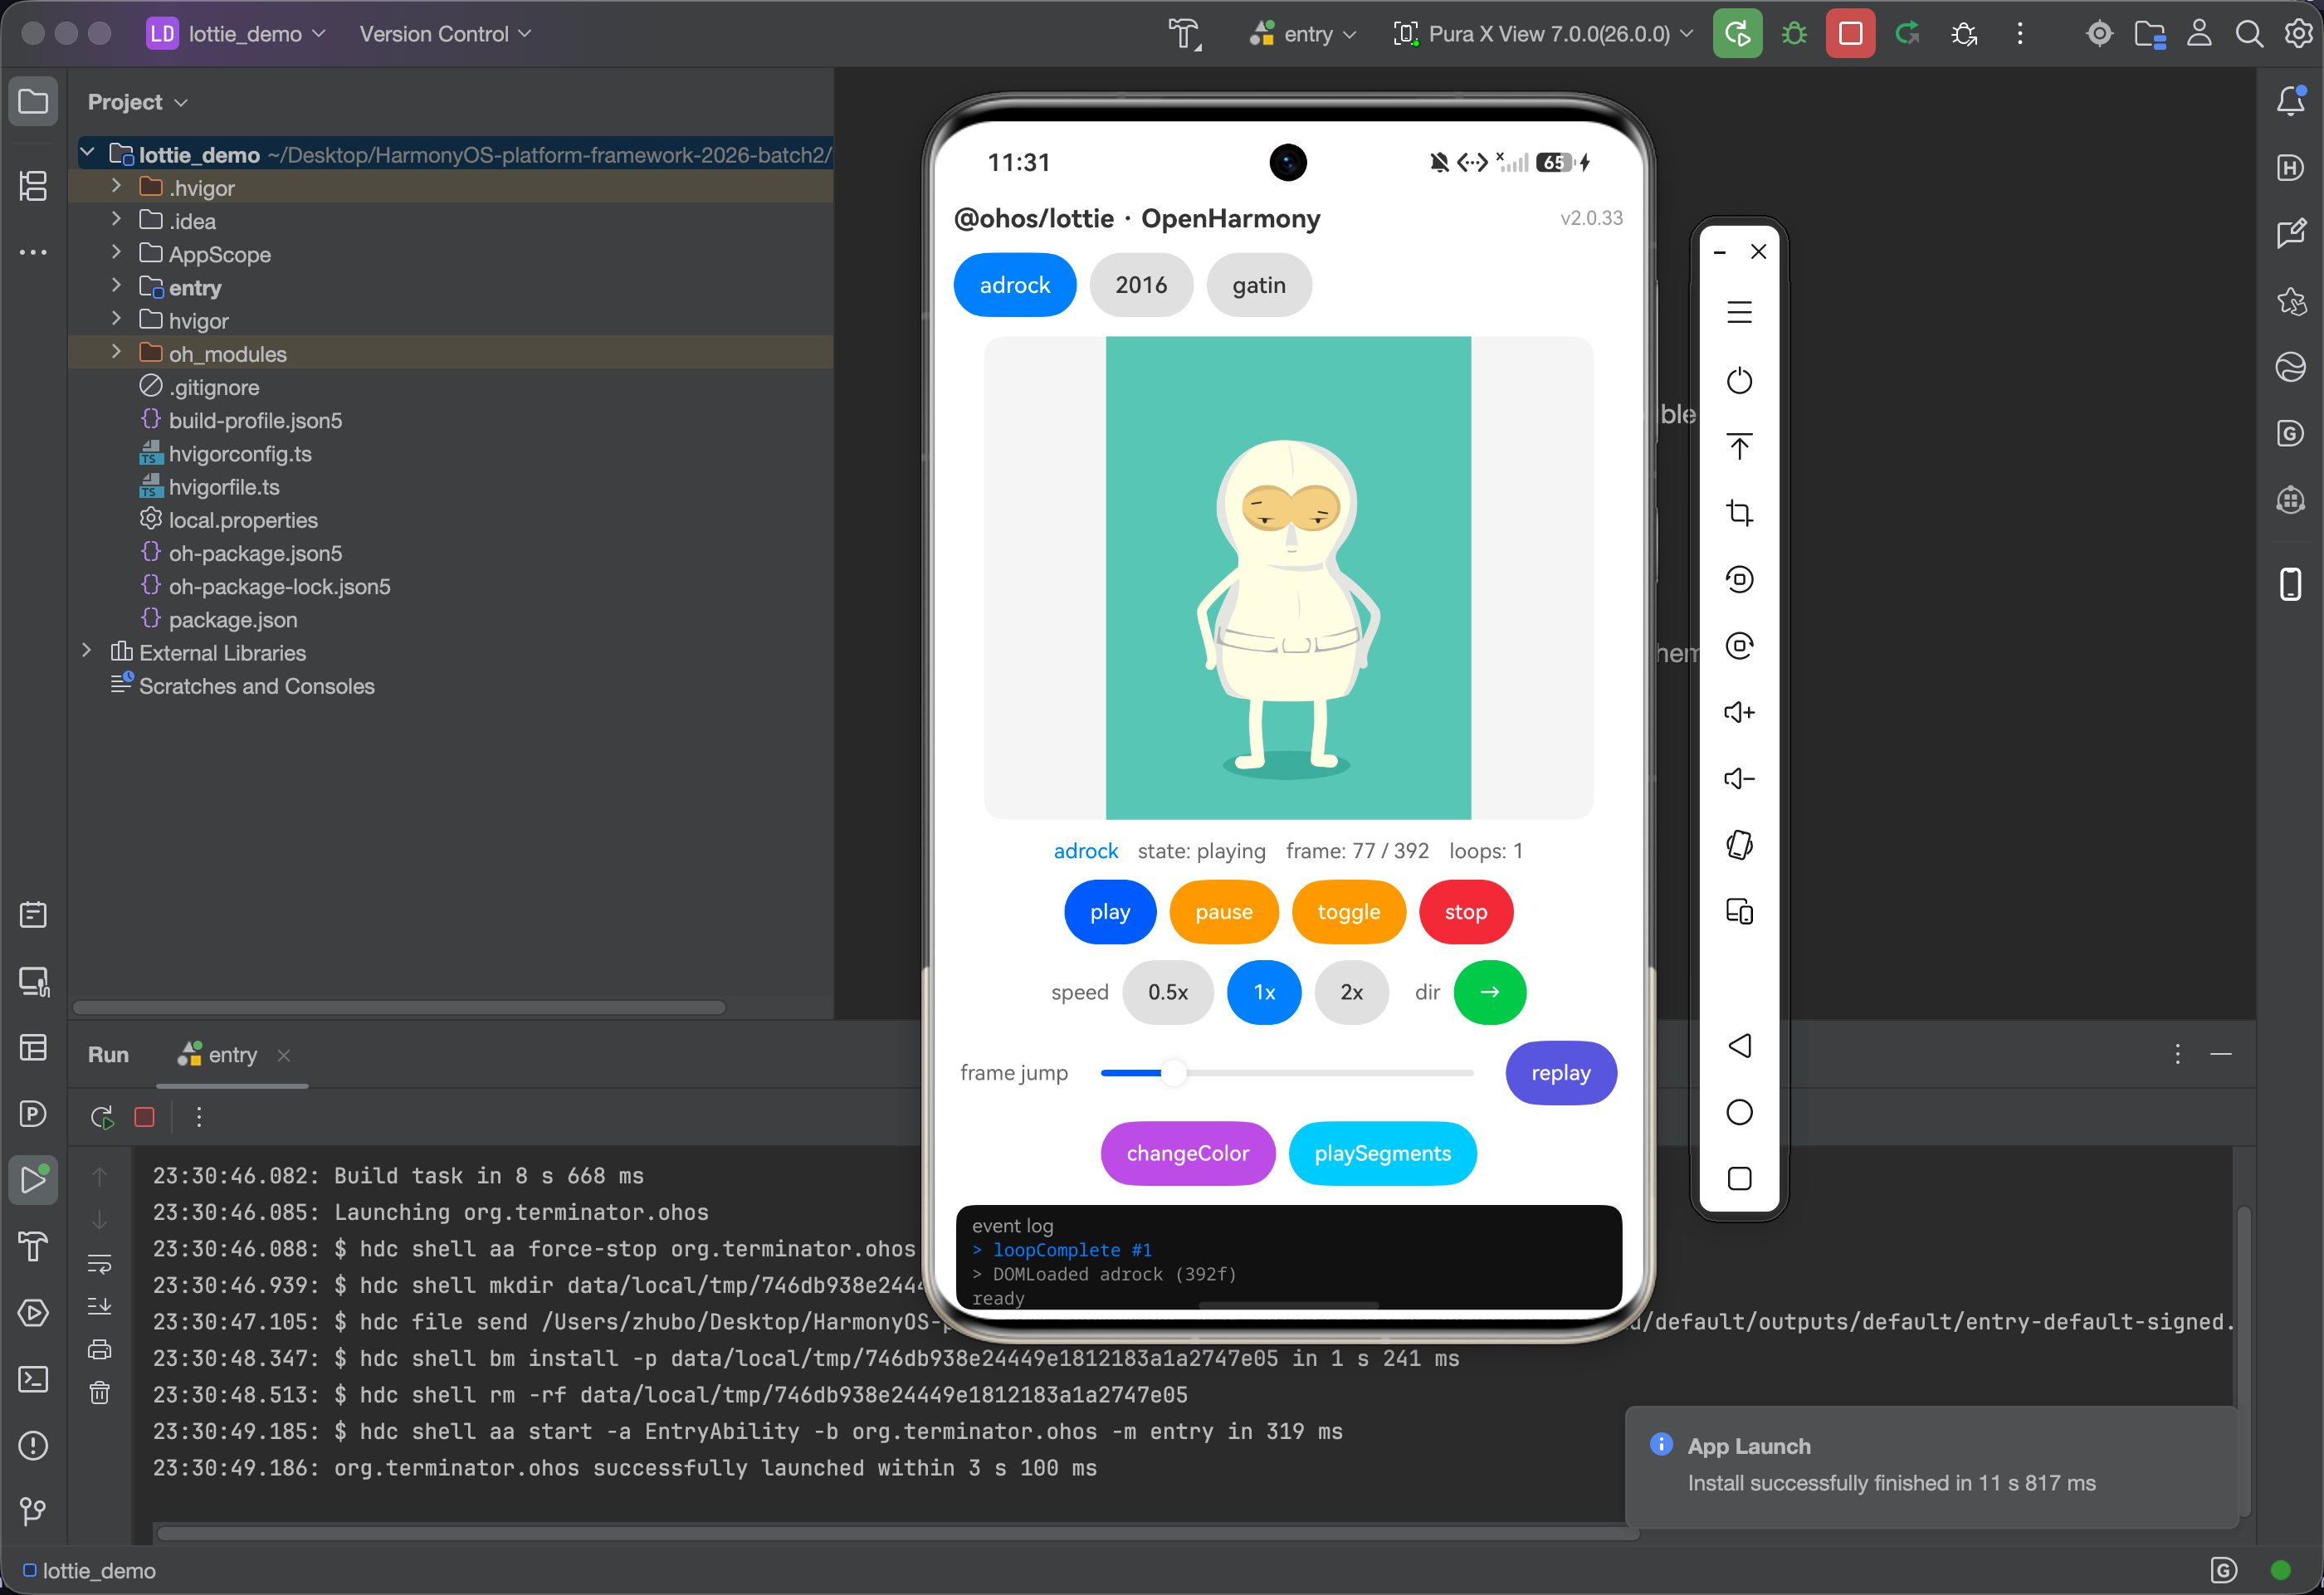This screenshot has width=2324, height=1595.
Task: Expand the .hvigor folder
Action: [x=116, y=186]
